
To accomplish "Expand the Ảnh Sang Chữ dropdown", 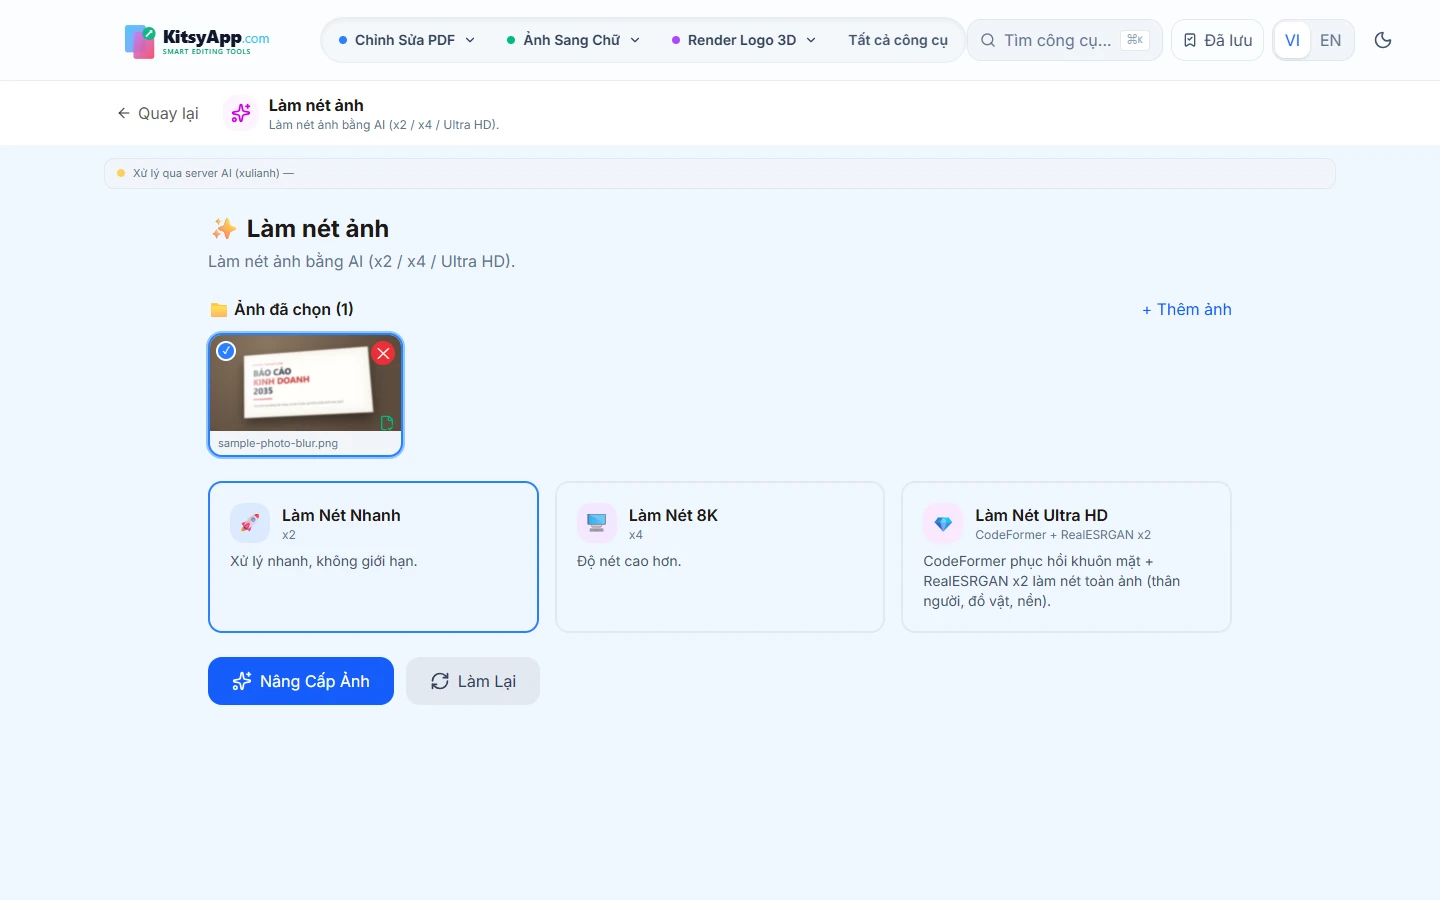I will coord(573,40).
